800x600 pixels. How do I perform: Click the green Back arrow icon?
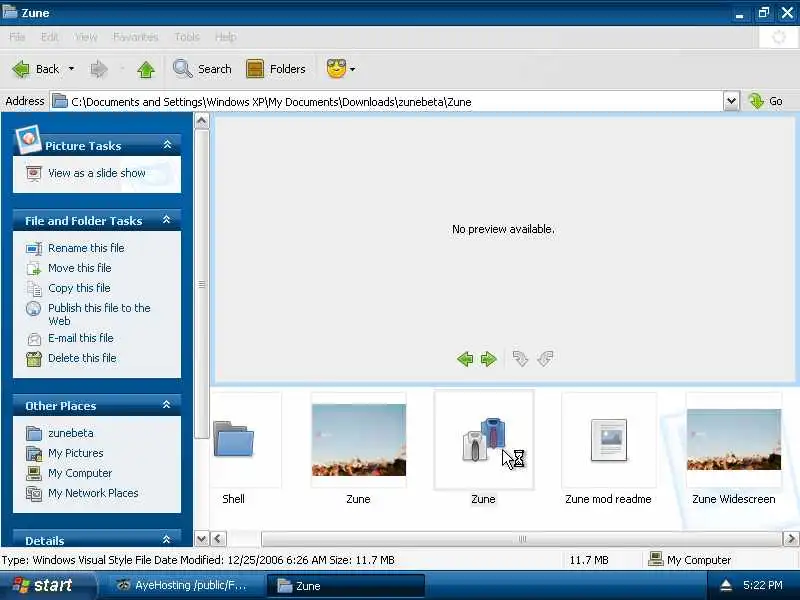[x=21, y=69]
